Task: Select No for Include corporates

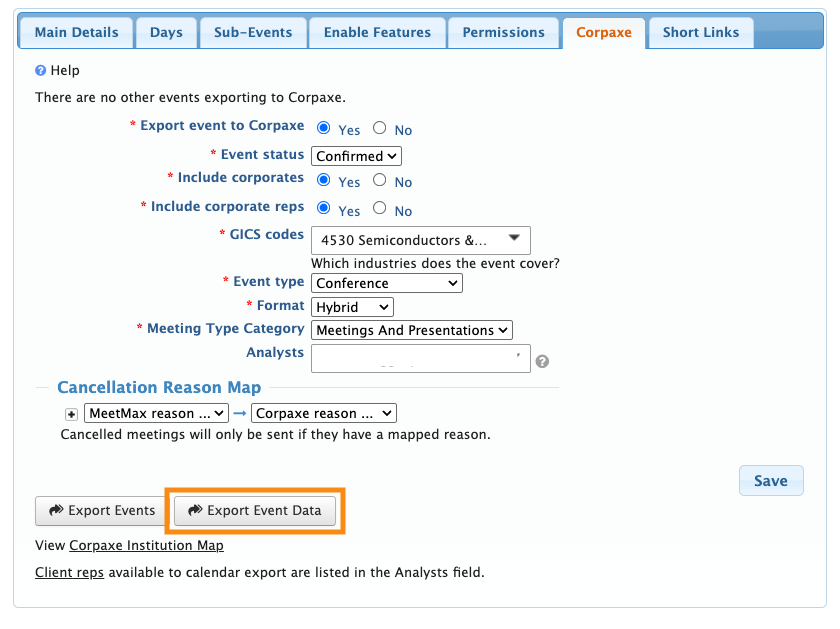Action: [380, 181]
